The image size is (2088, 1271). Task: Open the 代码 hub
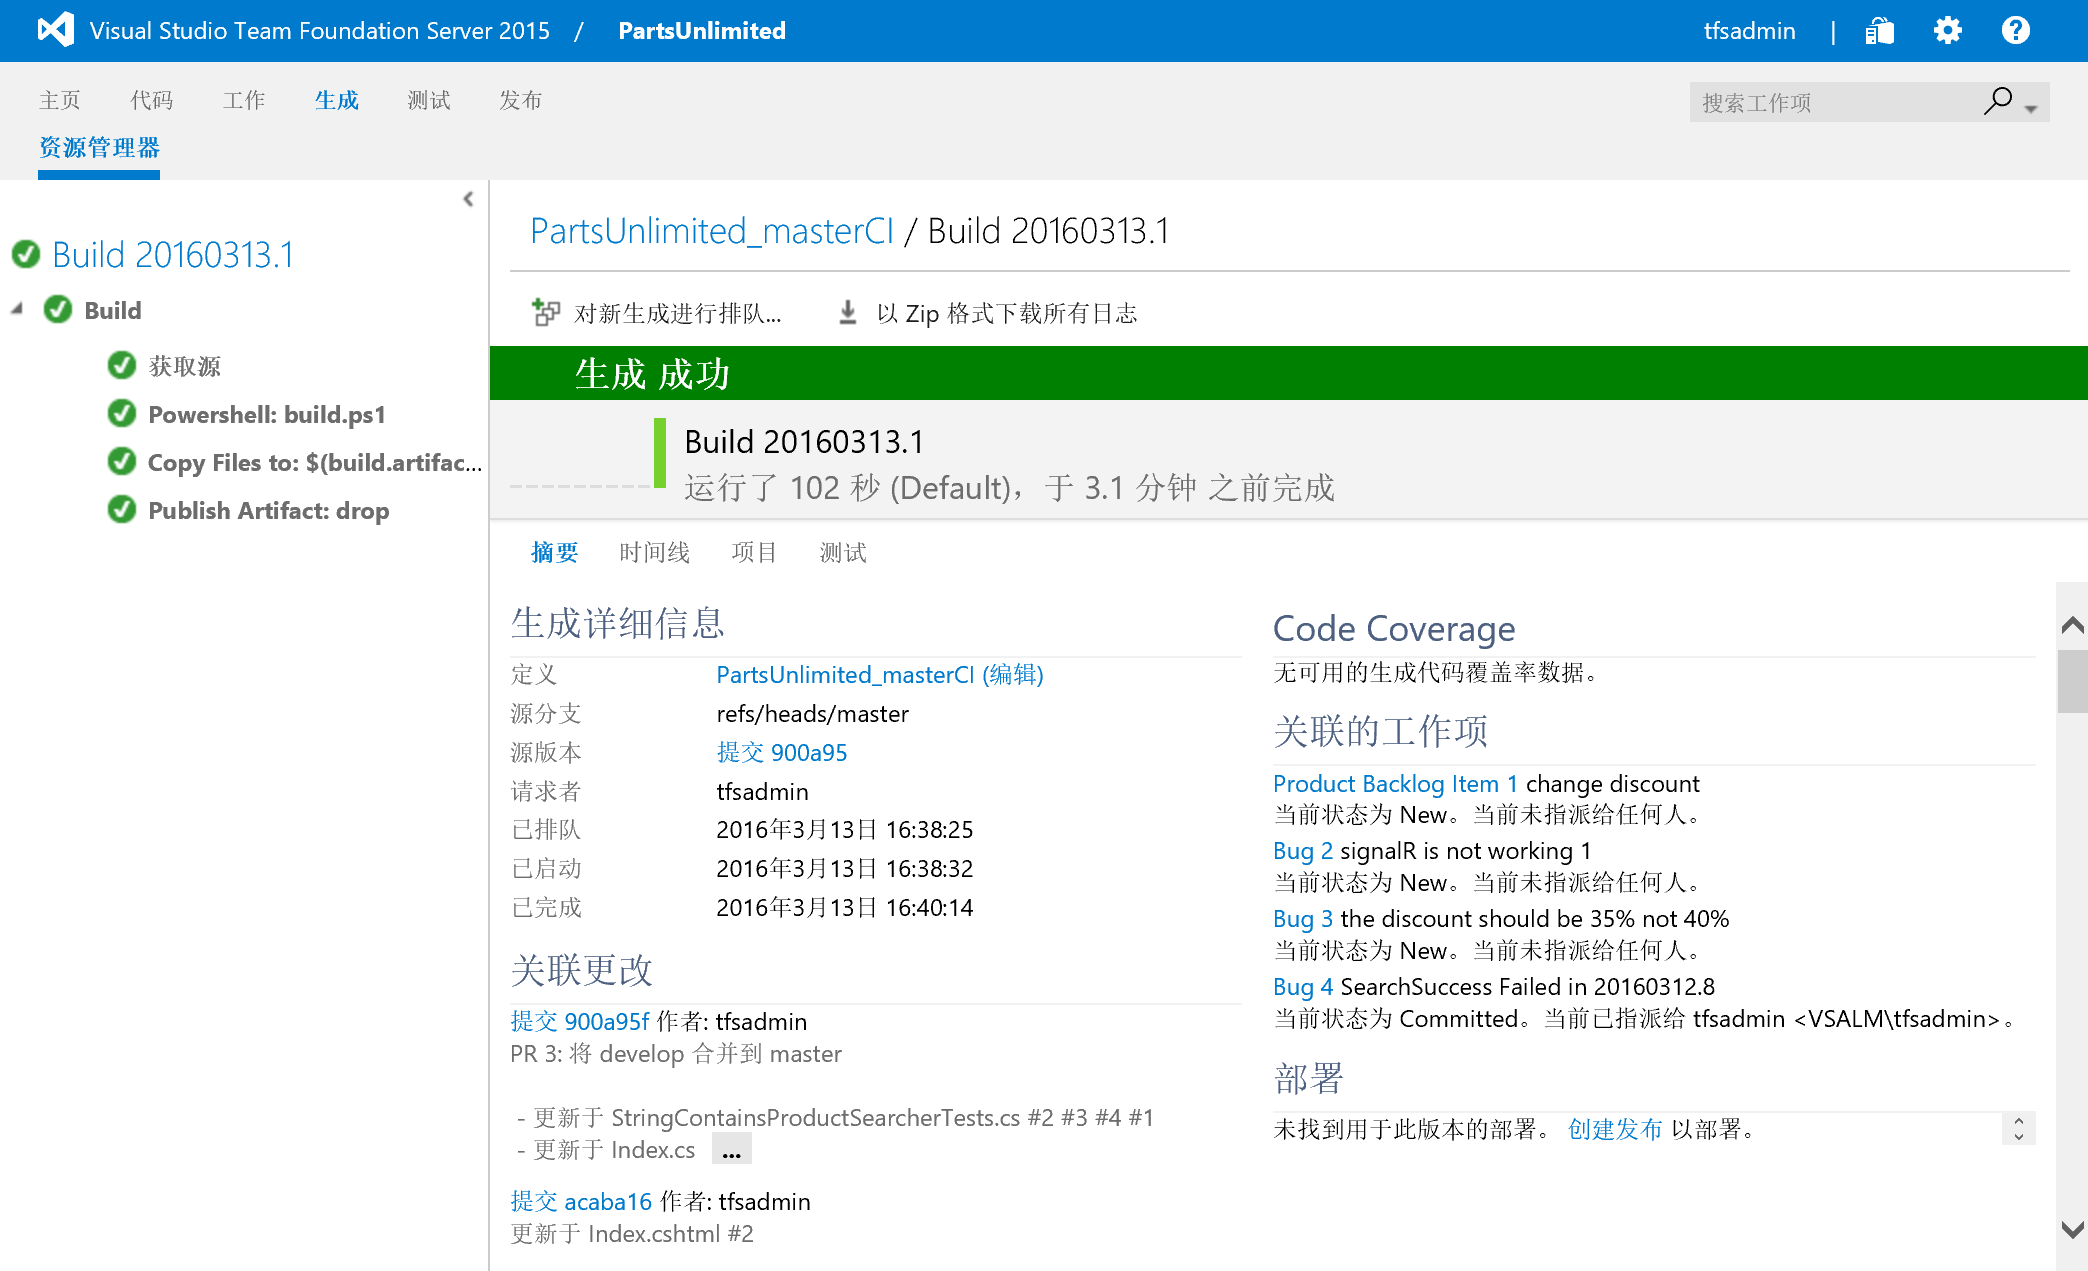(x=152, y=100)
